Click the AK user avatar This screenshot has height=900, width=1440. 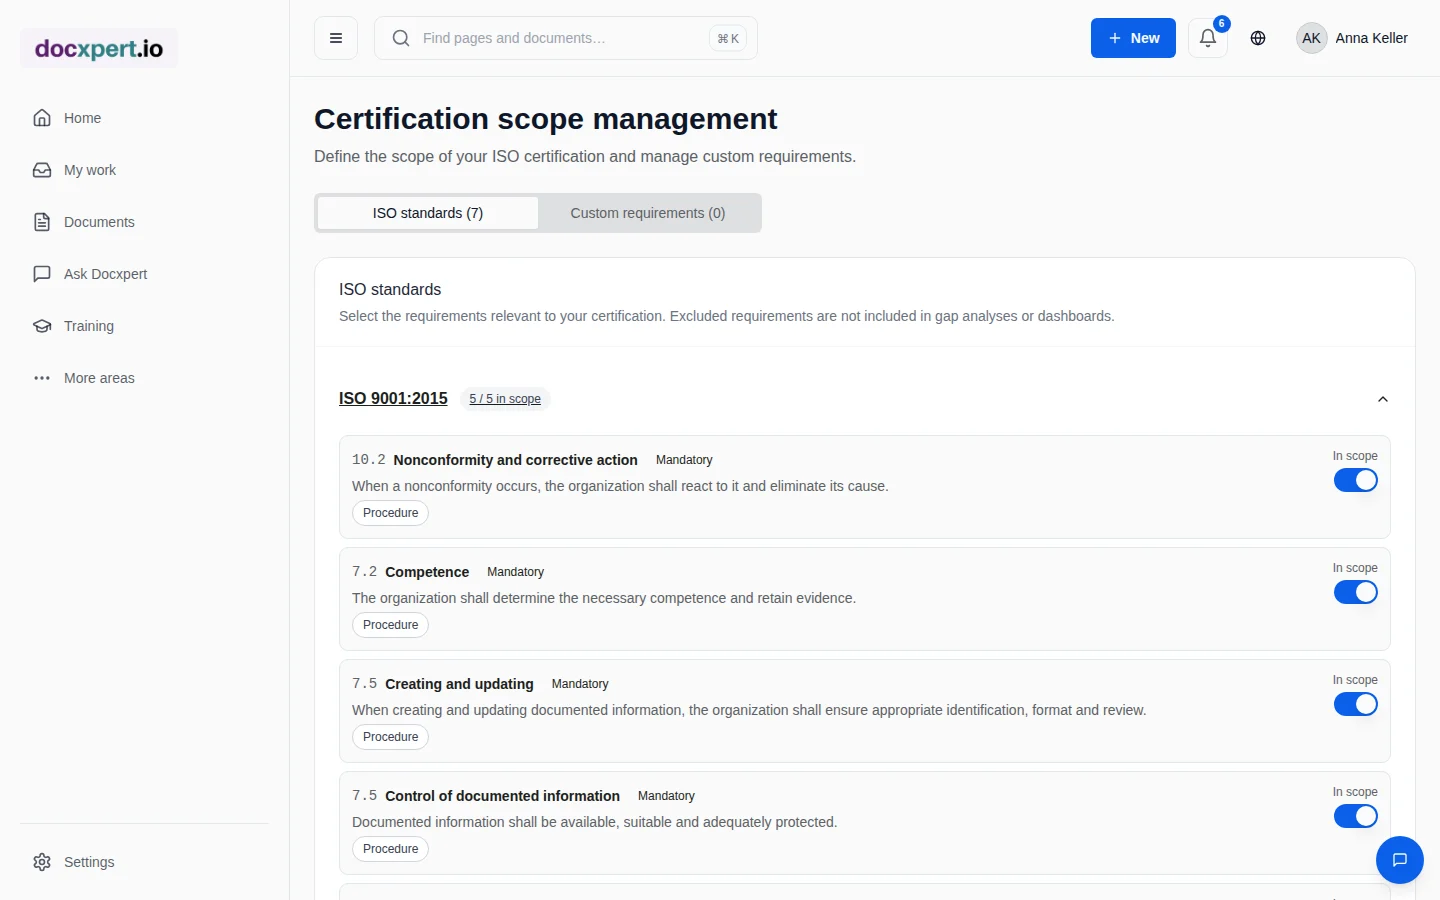[x=1312, y=38]
